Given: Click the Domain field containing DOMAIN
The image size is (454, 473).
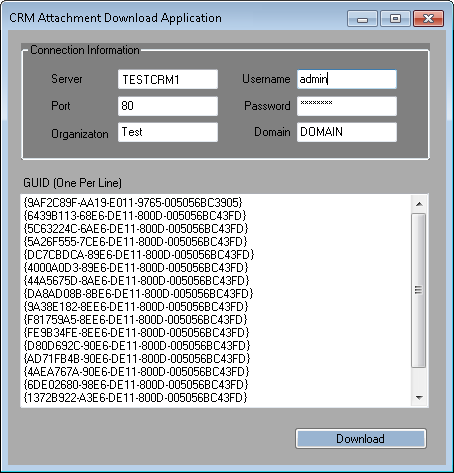Looking at the screenshot, I should [x=347, y=132].
